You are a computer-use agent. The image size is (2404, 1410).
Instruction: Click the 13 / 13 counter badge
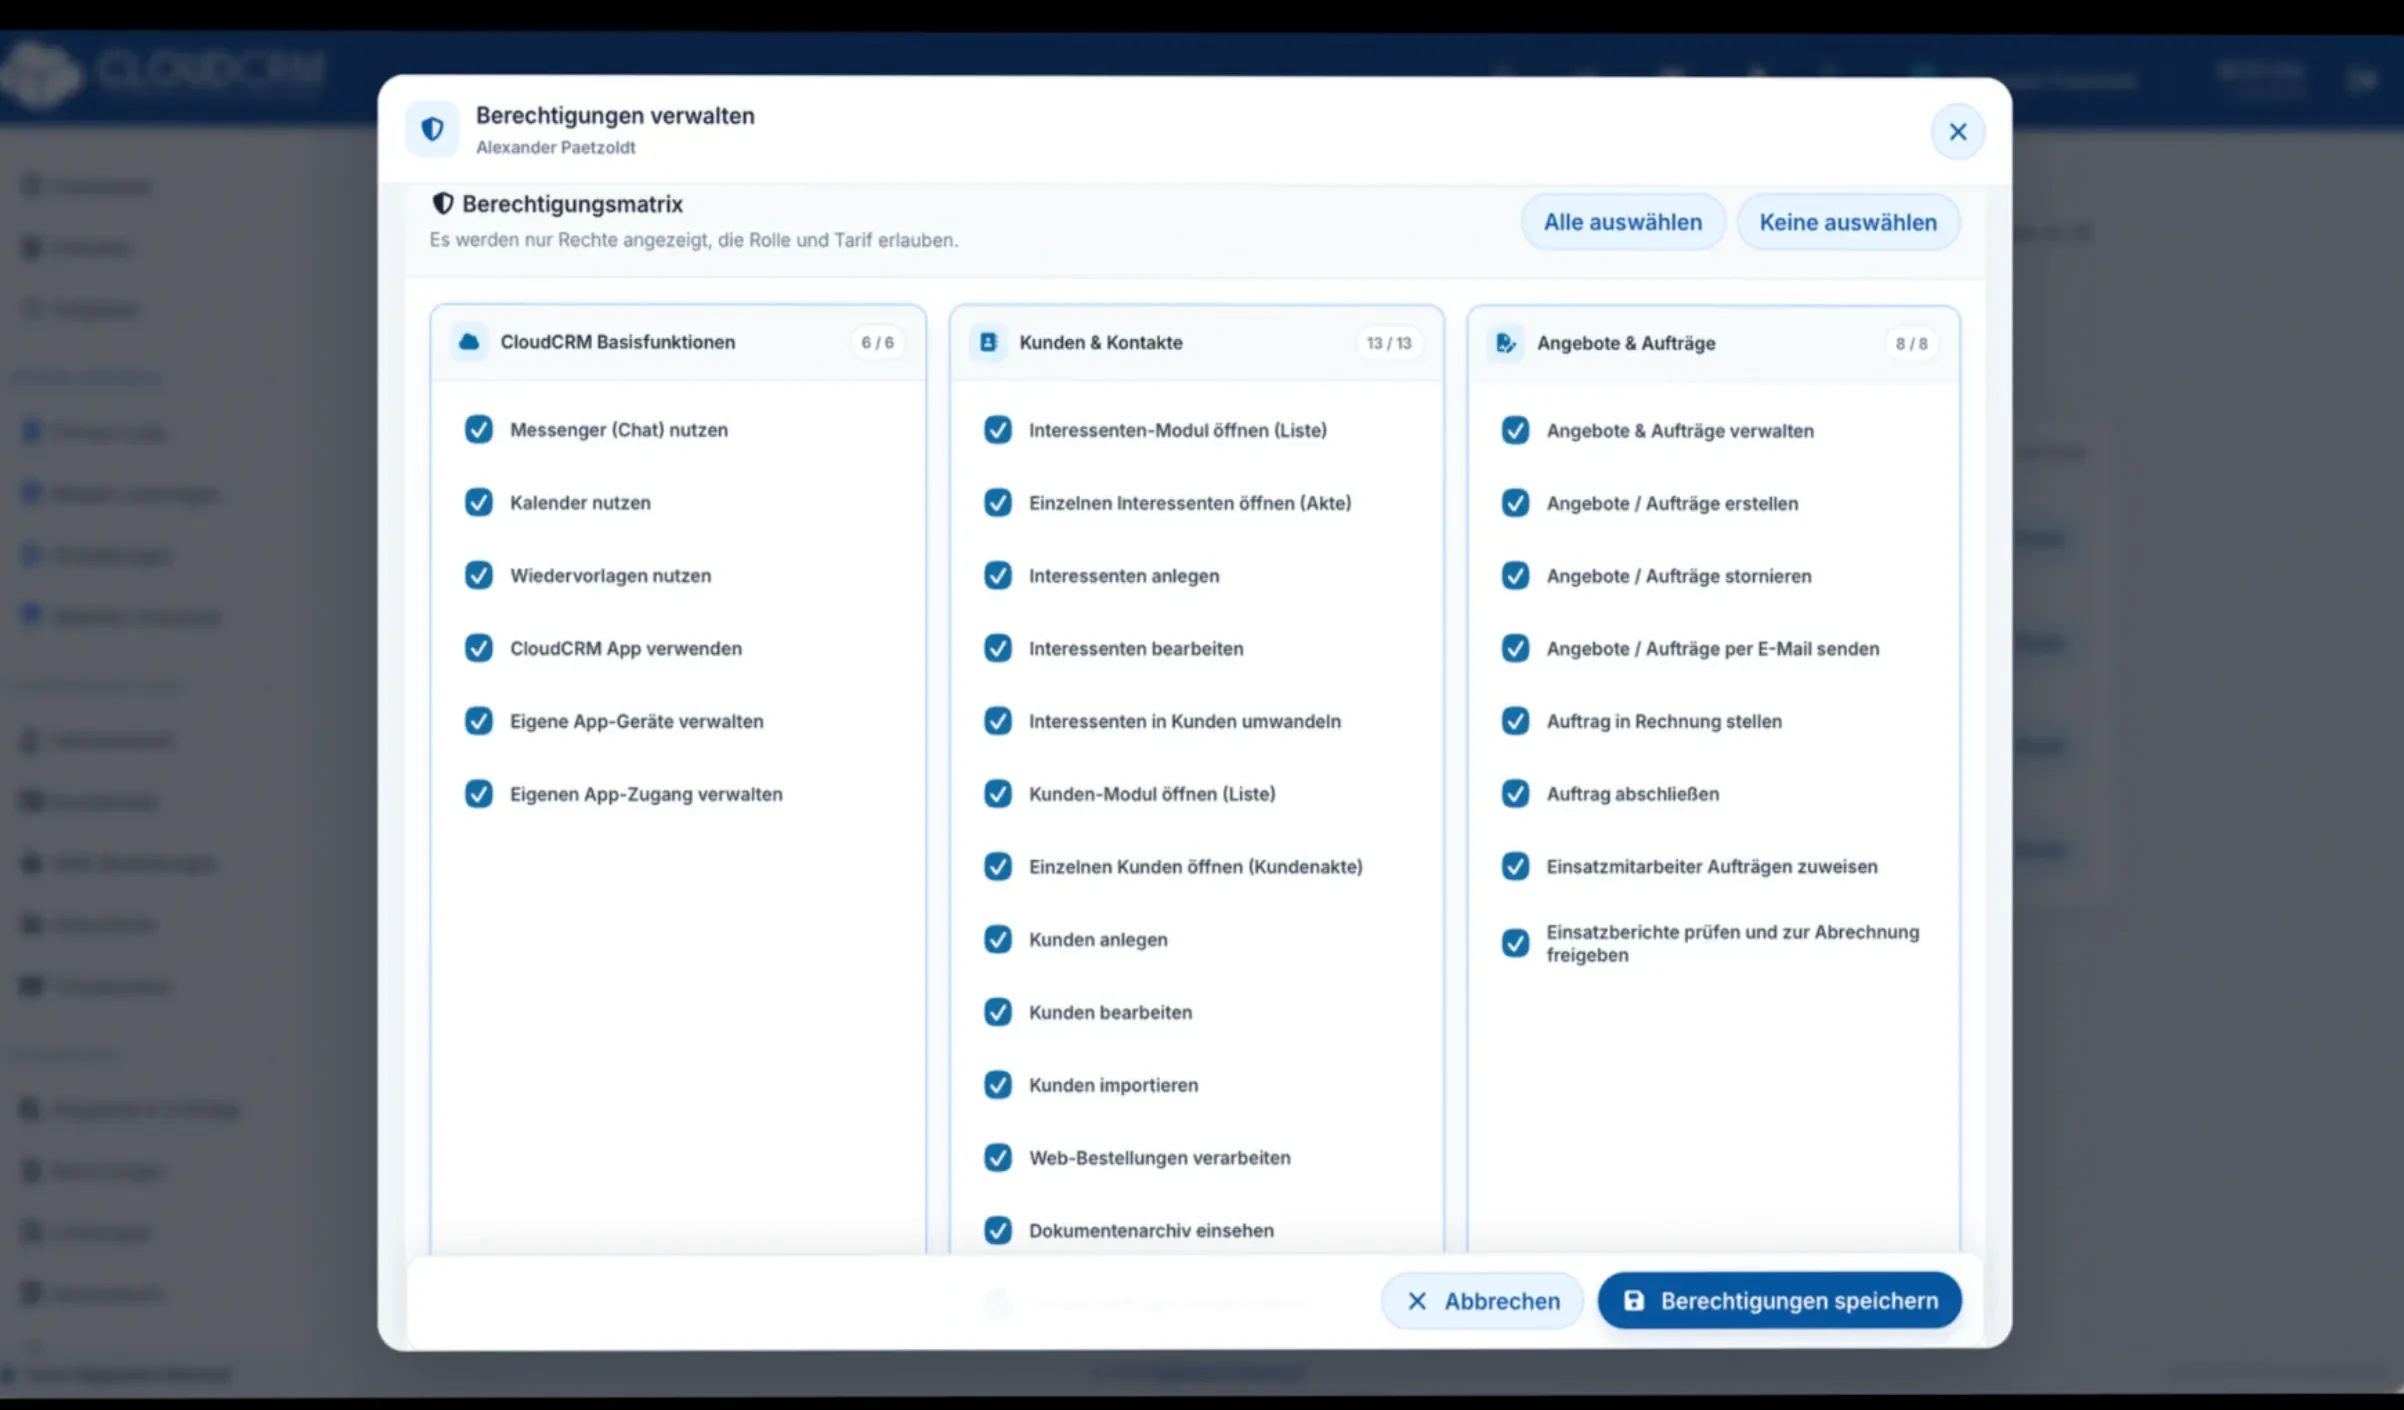tap(1389, 343)
